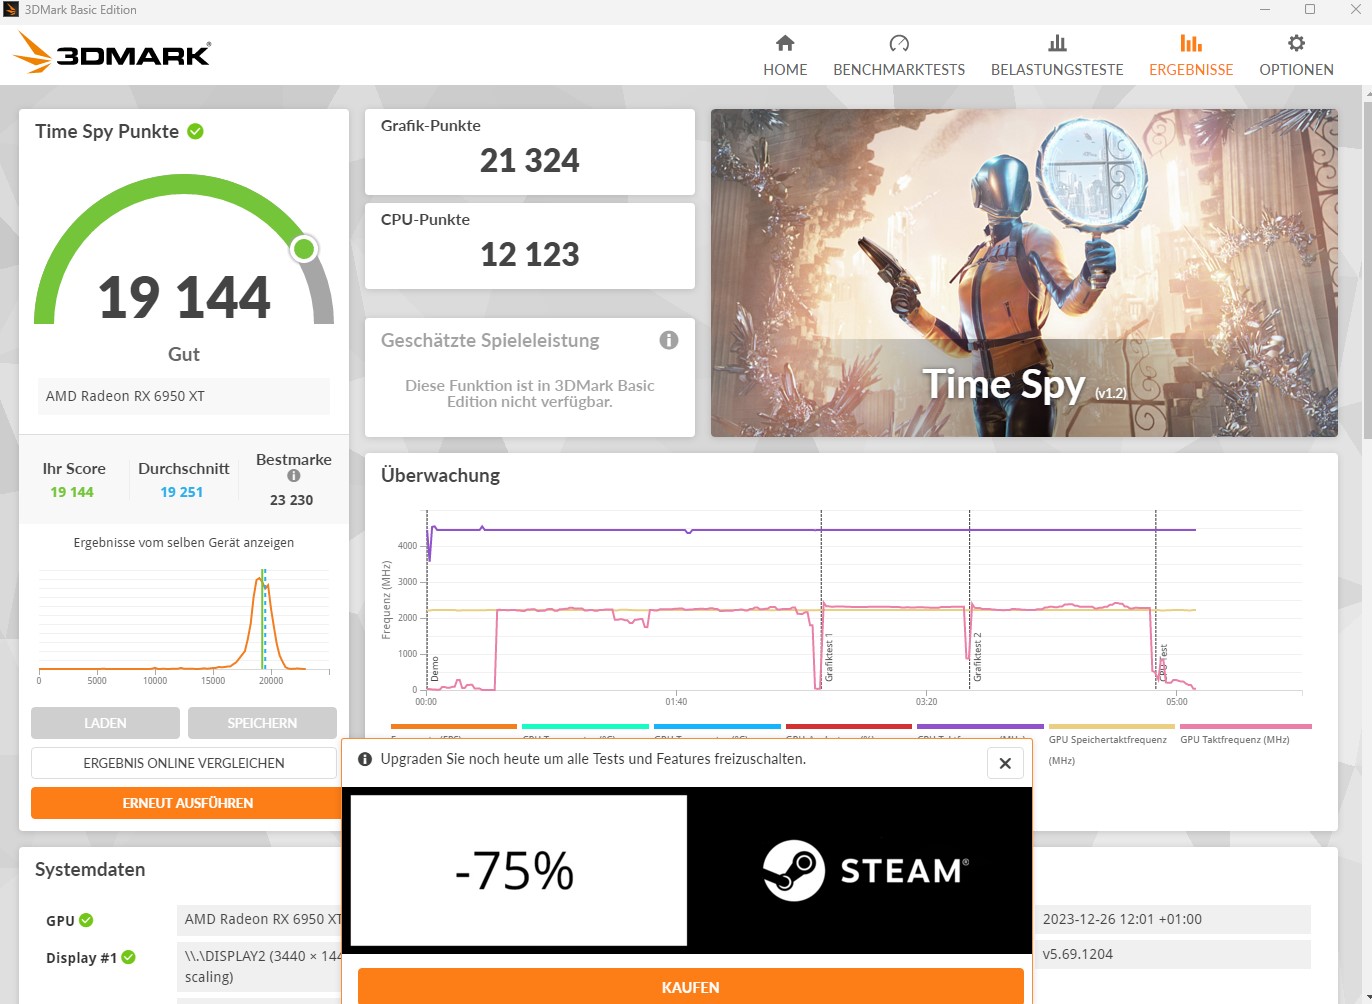Image resolution: width=1372 pixels, height=1004 pixels.
Task: Toggle the teal GPU temperature legend swatch
Action: [585, 727]
